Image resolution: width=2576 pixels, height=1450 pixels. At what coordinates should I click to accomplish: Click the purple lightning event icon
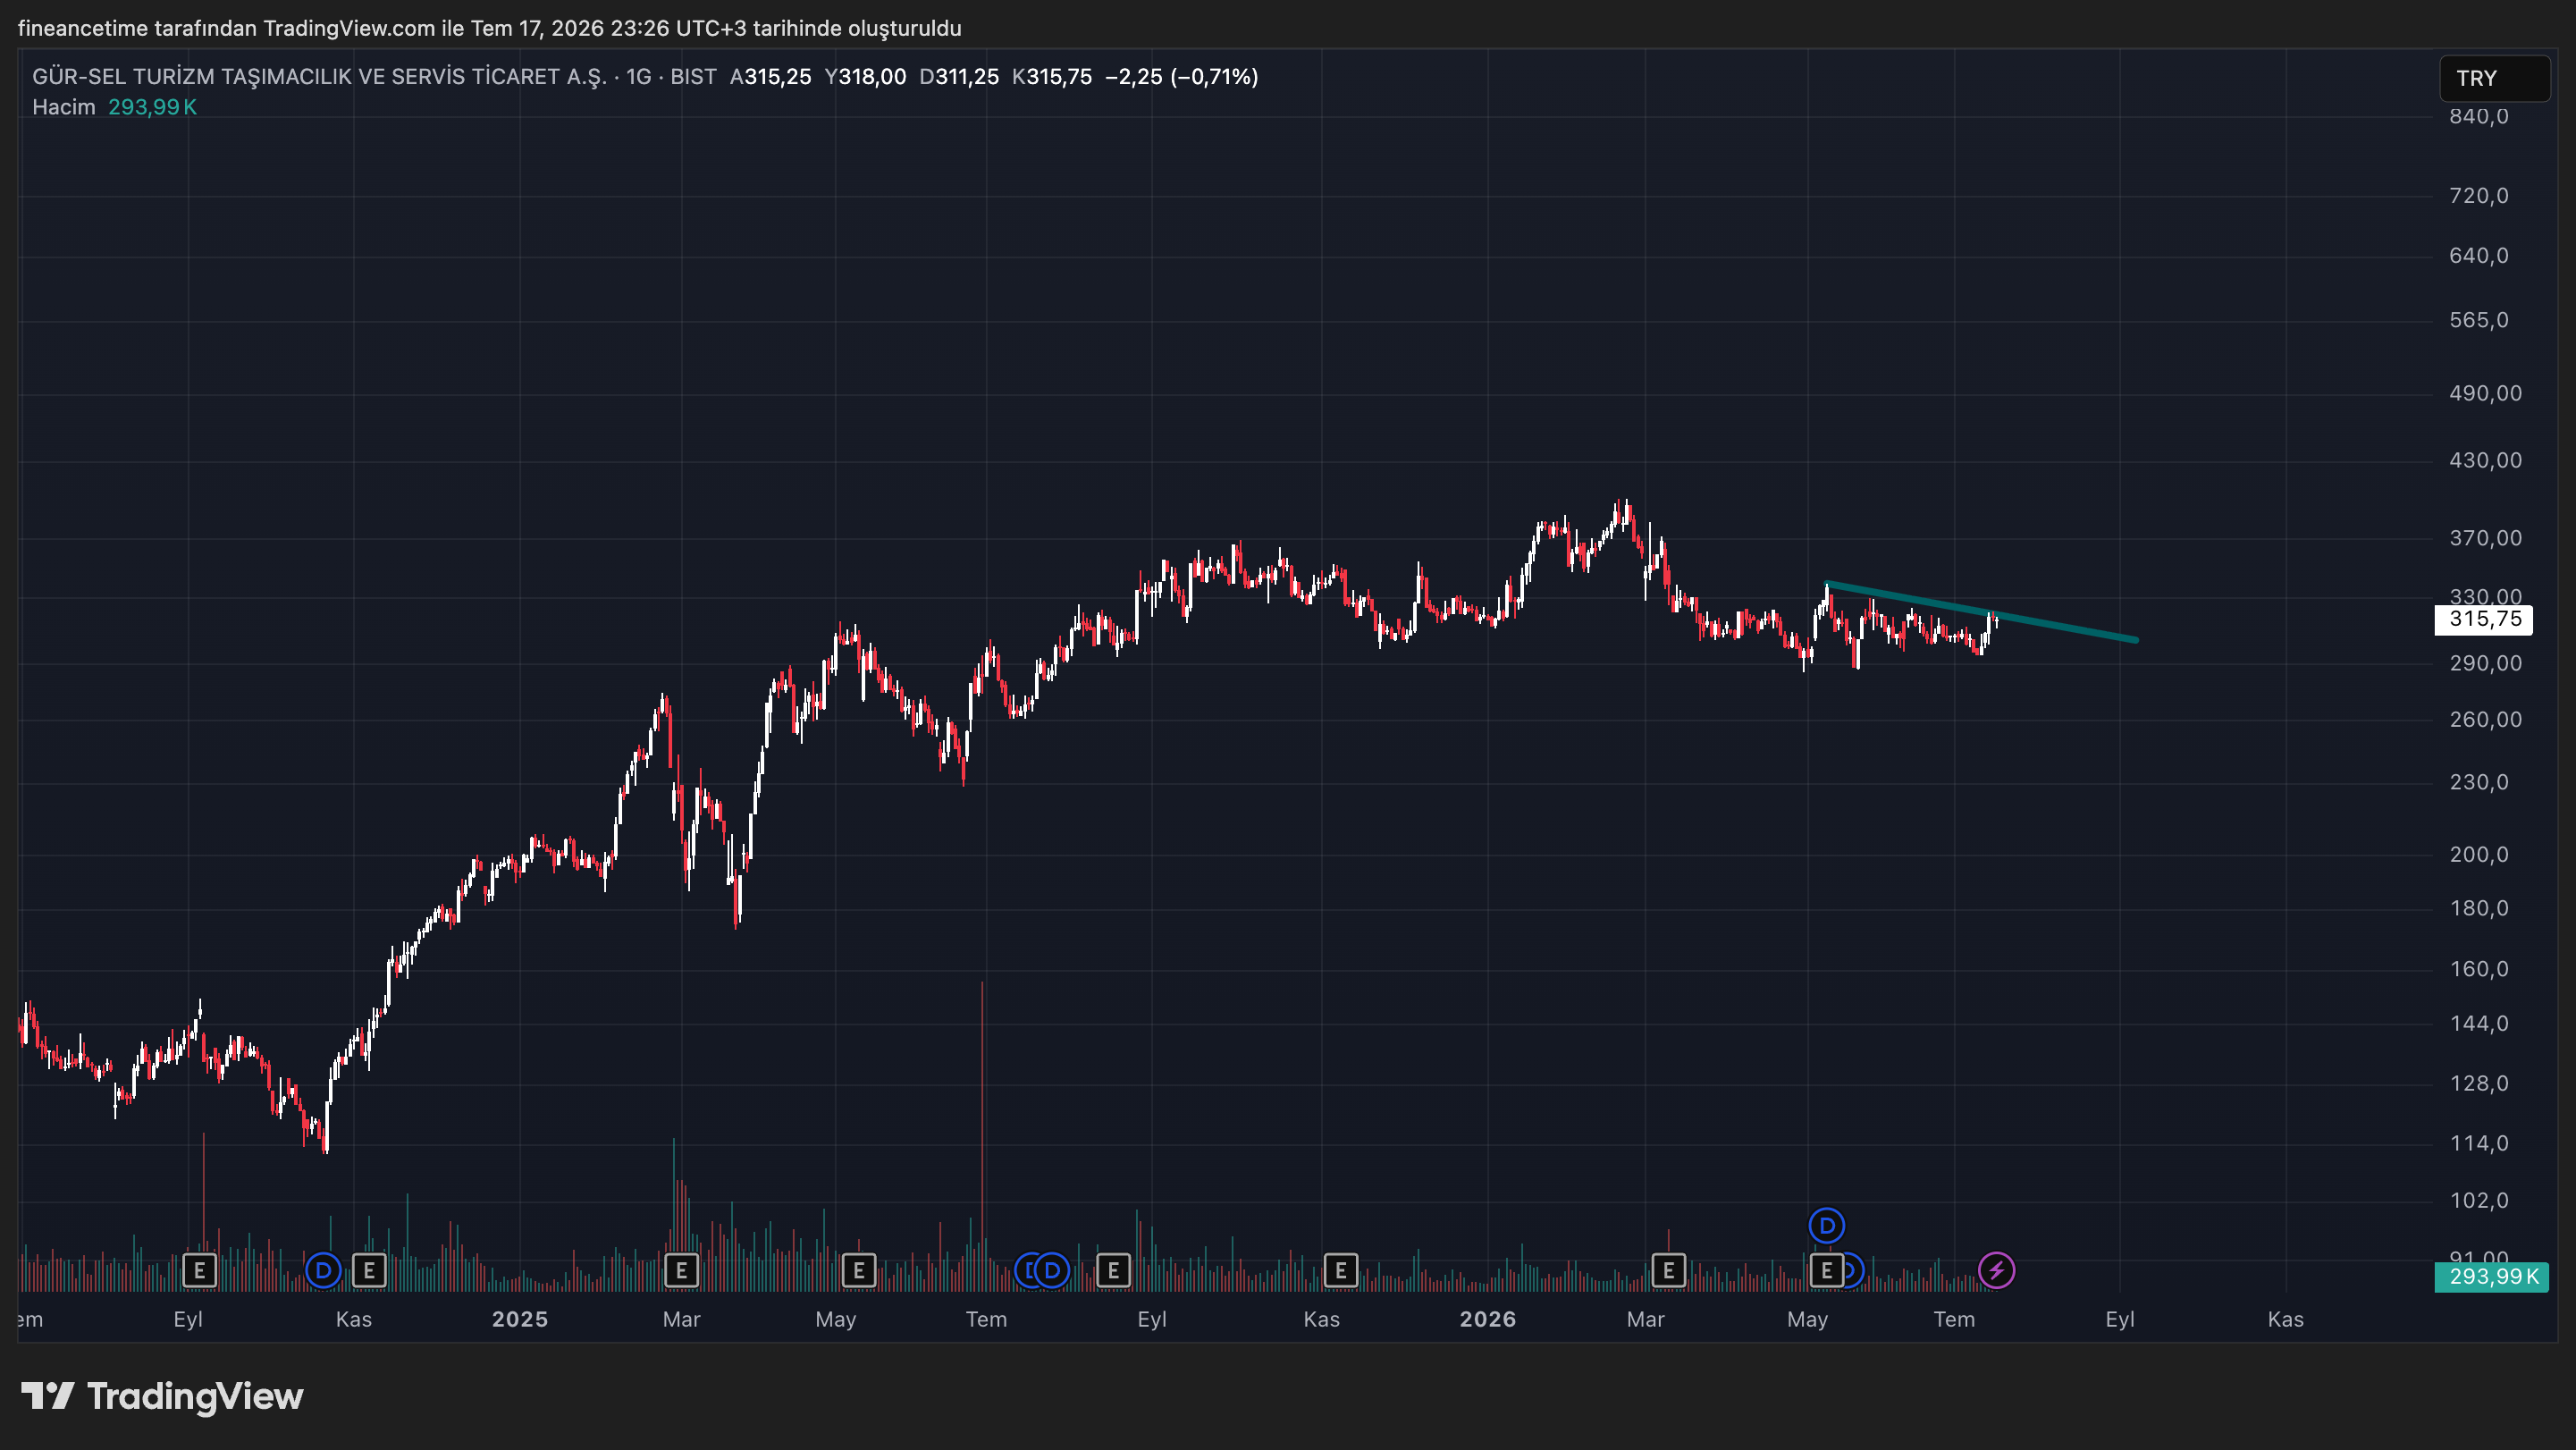(x=1996, y=1271)
